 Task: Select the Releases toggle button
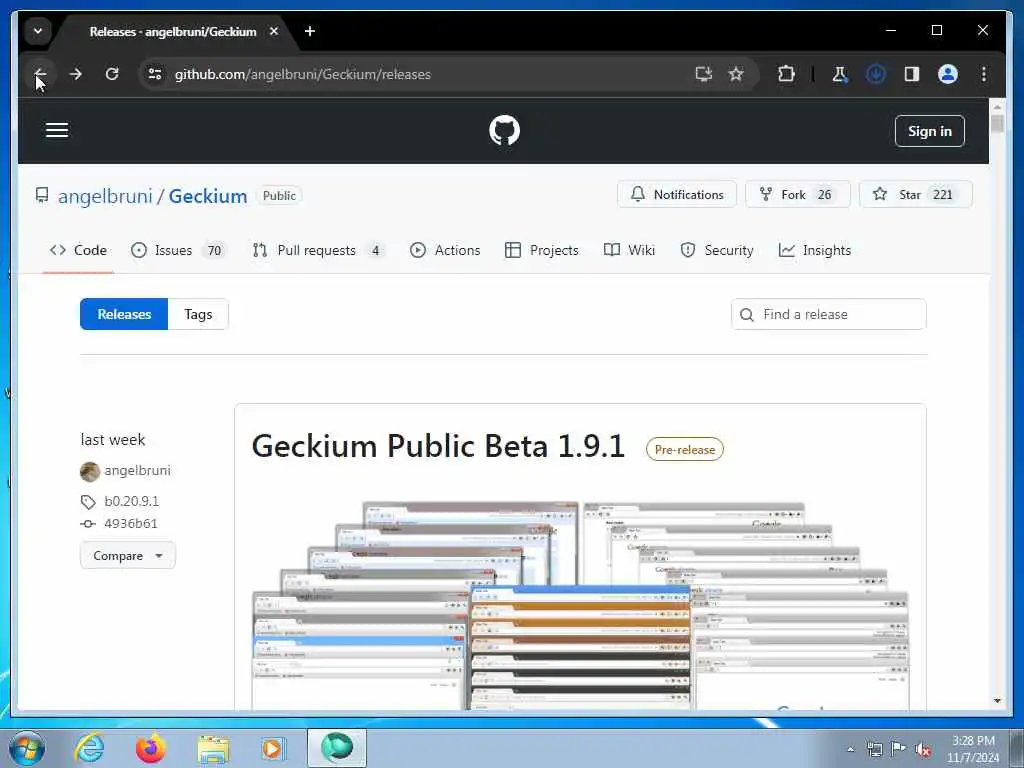point(124,314)
